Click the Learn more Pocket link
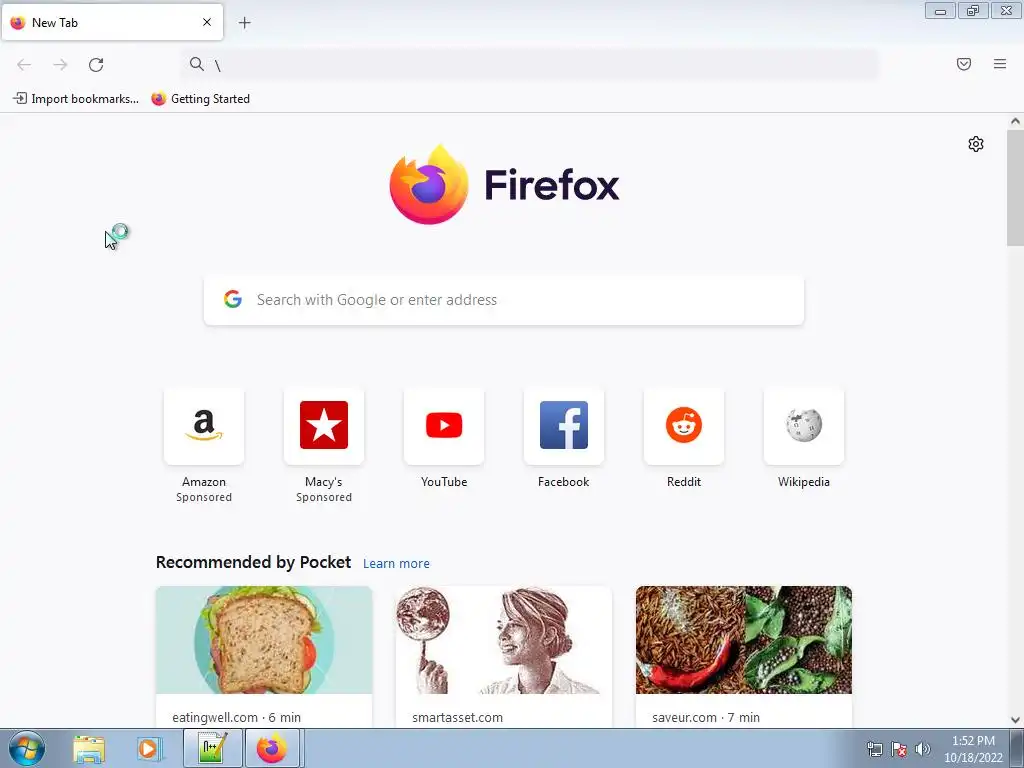This screenshot has width=1024, height=768. click(x=396, y=563)
